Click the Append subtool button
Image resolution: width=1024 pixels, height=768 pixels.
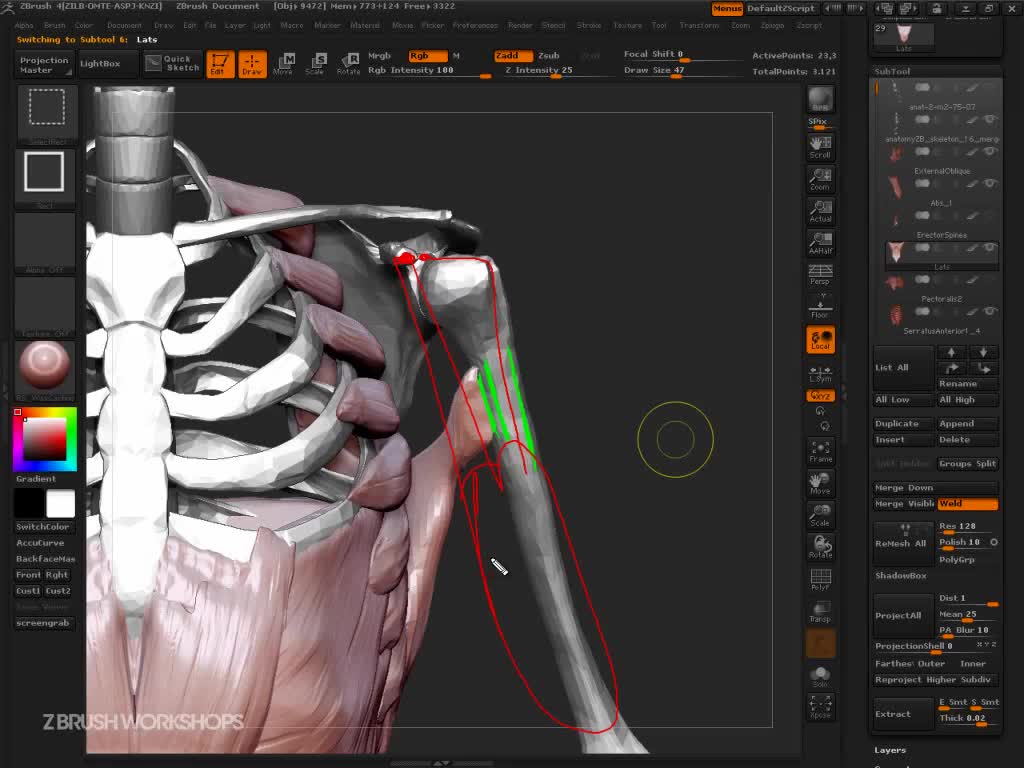click(x=967, y=423)
